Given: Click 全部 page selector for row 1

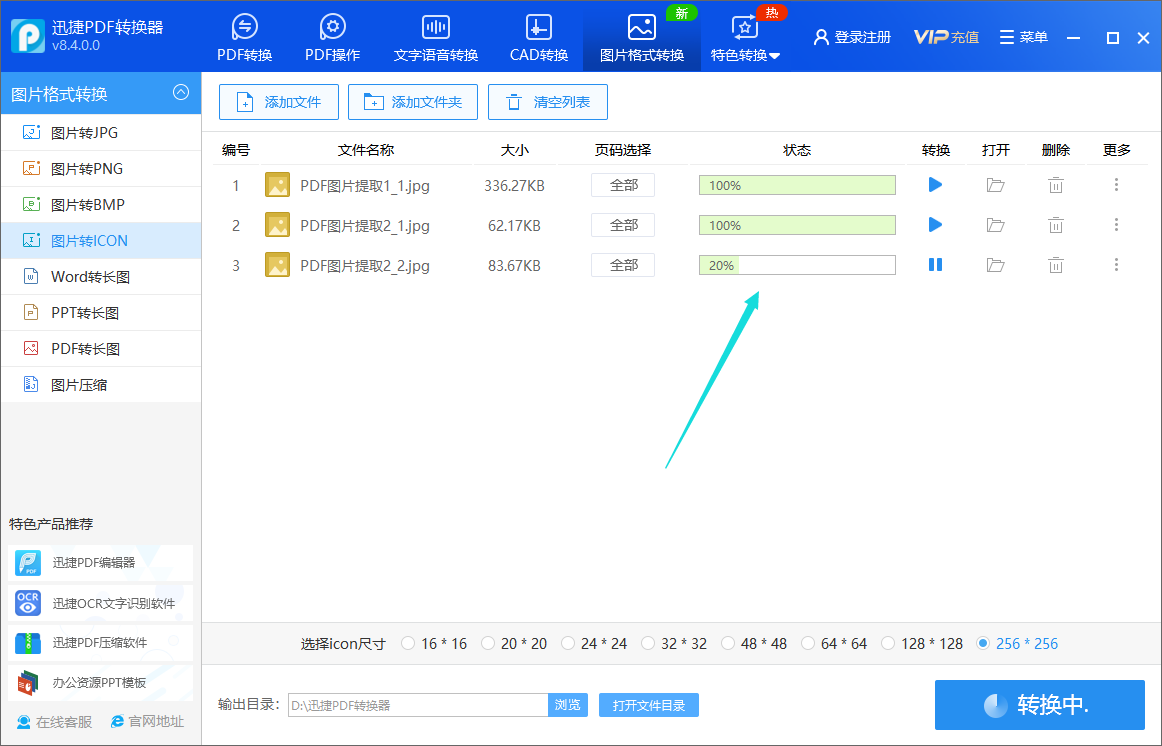Looking at the screenshot, I should pos(622,185).
